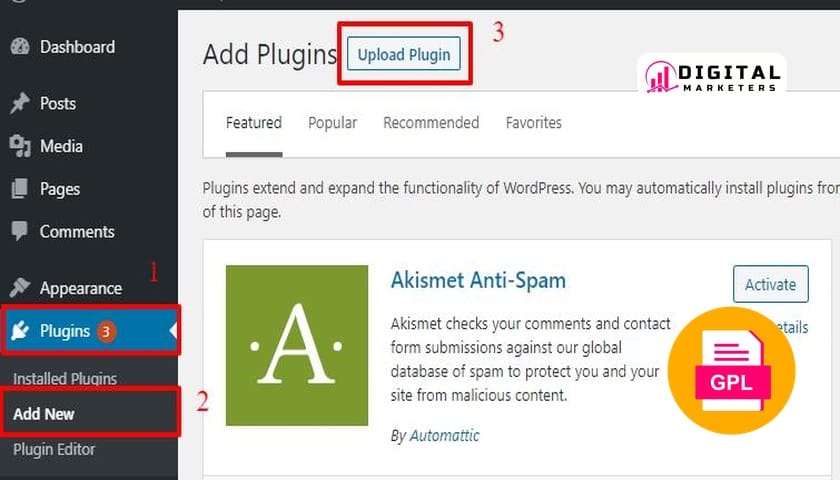Click the orange GPL file badge
Image resolution: width=840 pixels, height=480 pixels.
click(x=731, y=371)
